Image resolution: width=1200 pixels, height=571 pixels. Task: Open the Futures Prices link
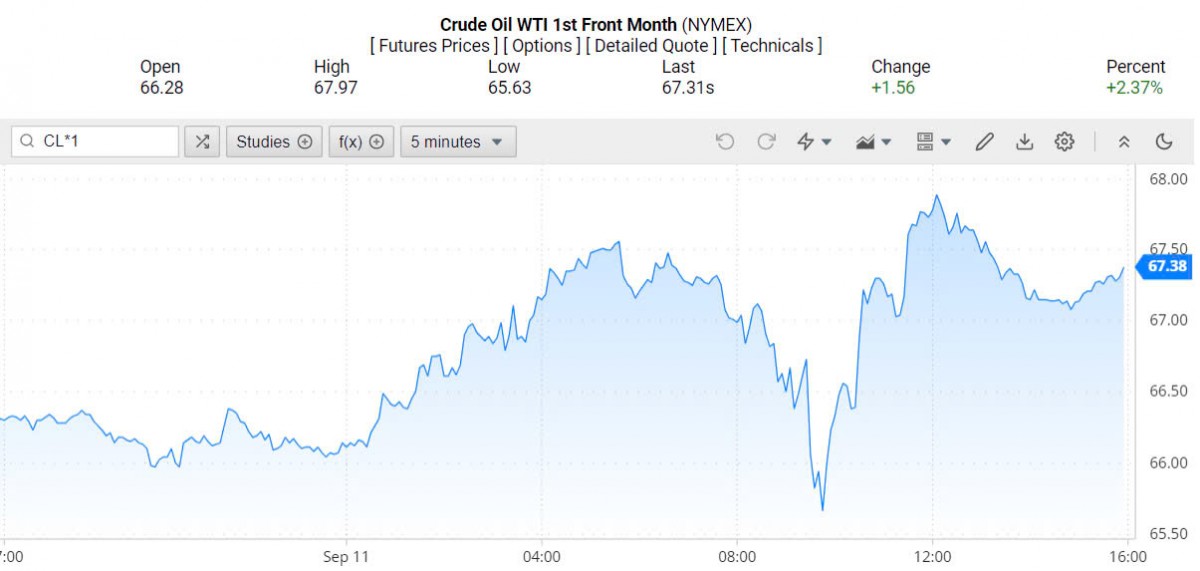[x=433, y=46]
